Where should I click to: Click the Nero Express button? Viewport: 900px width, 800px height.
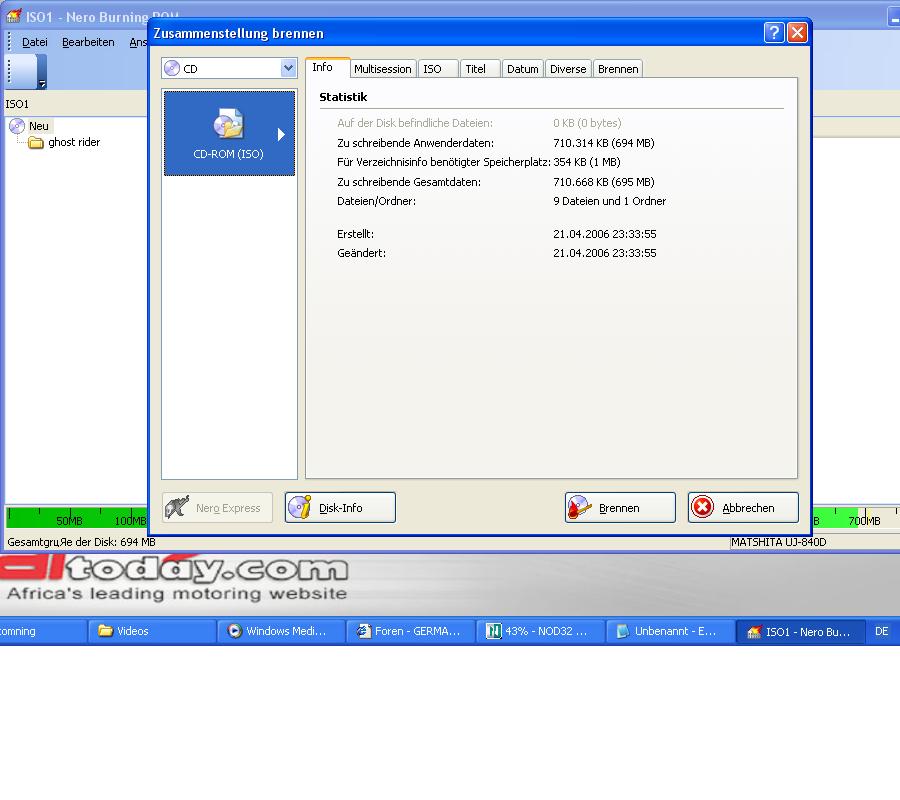pyautogui.click(x=218, y=507)
